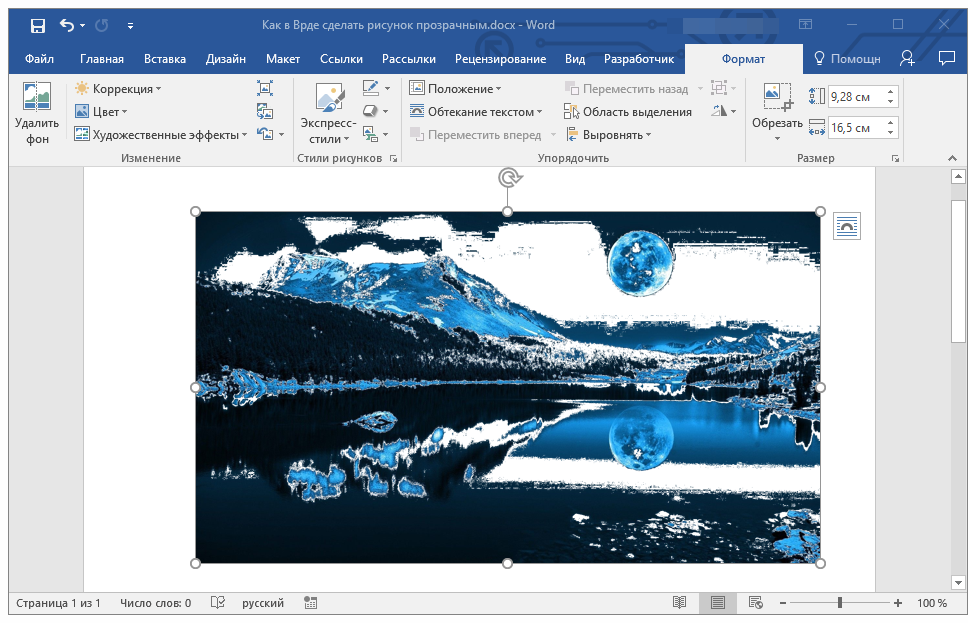Click the rotation handle above the image
Image resolution: width=968 pixels, height=623 pixels.
[x=508, y=178]
